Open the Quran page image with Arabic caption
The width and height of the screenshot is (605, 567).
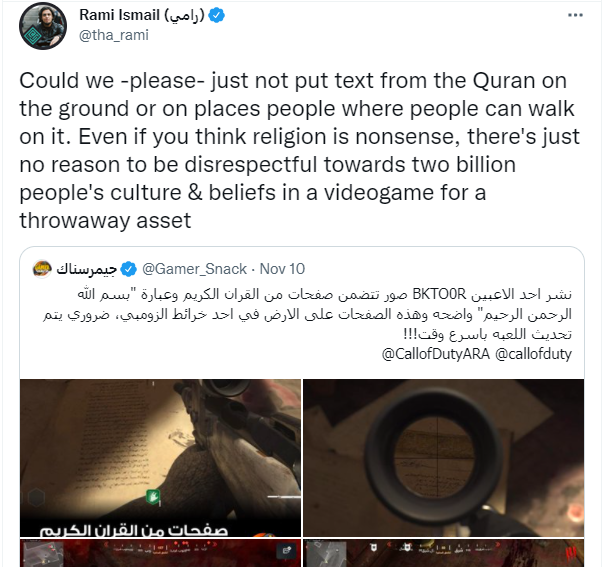(160, 458)
